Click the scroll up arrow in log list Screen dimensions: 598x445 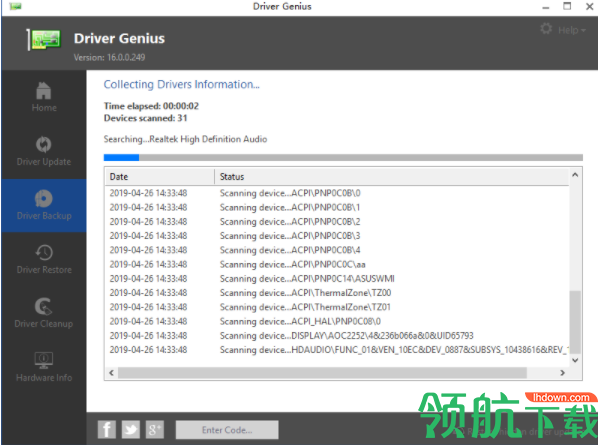pyautogui.click(x=575, y=175)
